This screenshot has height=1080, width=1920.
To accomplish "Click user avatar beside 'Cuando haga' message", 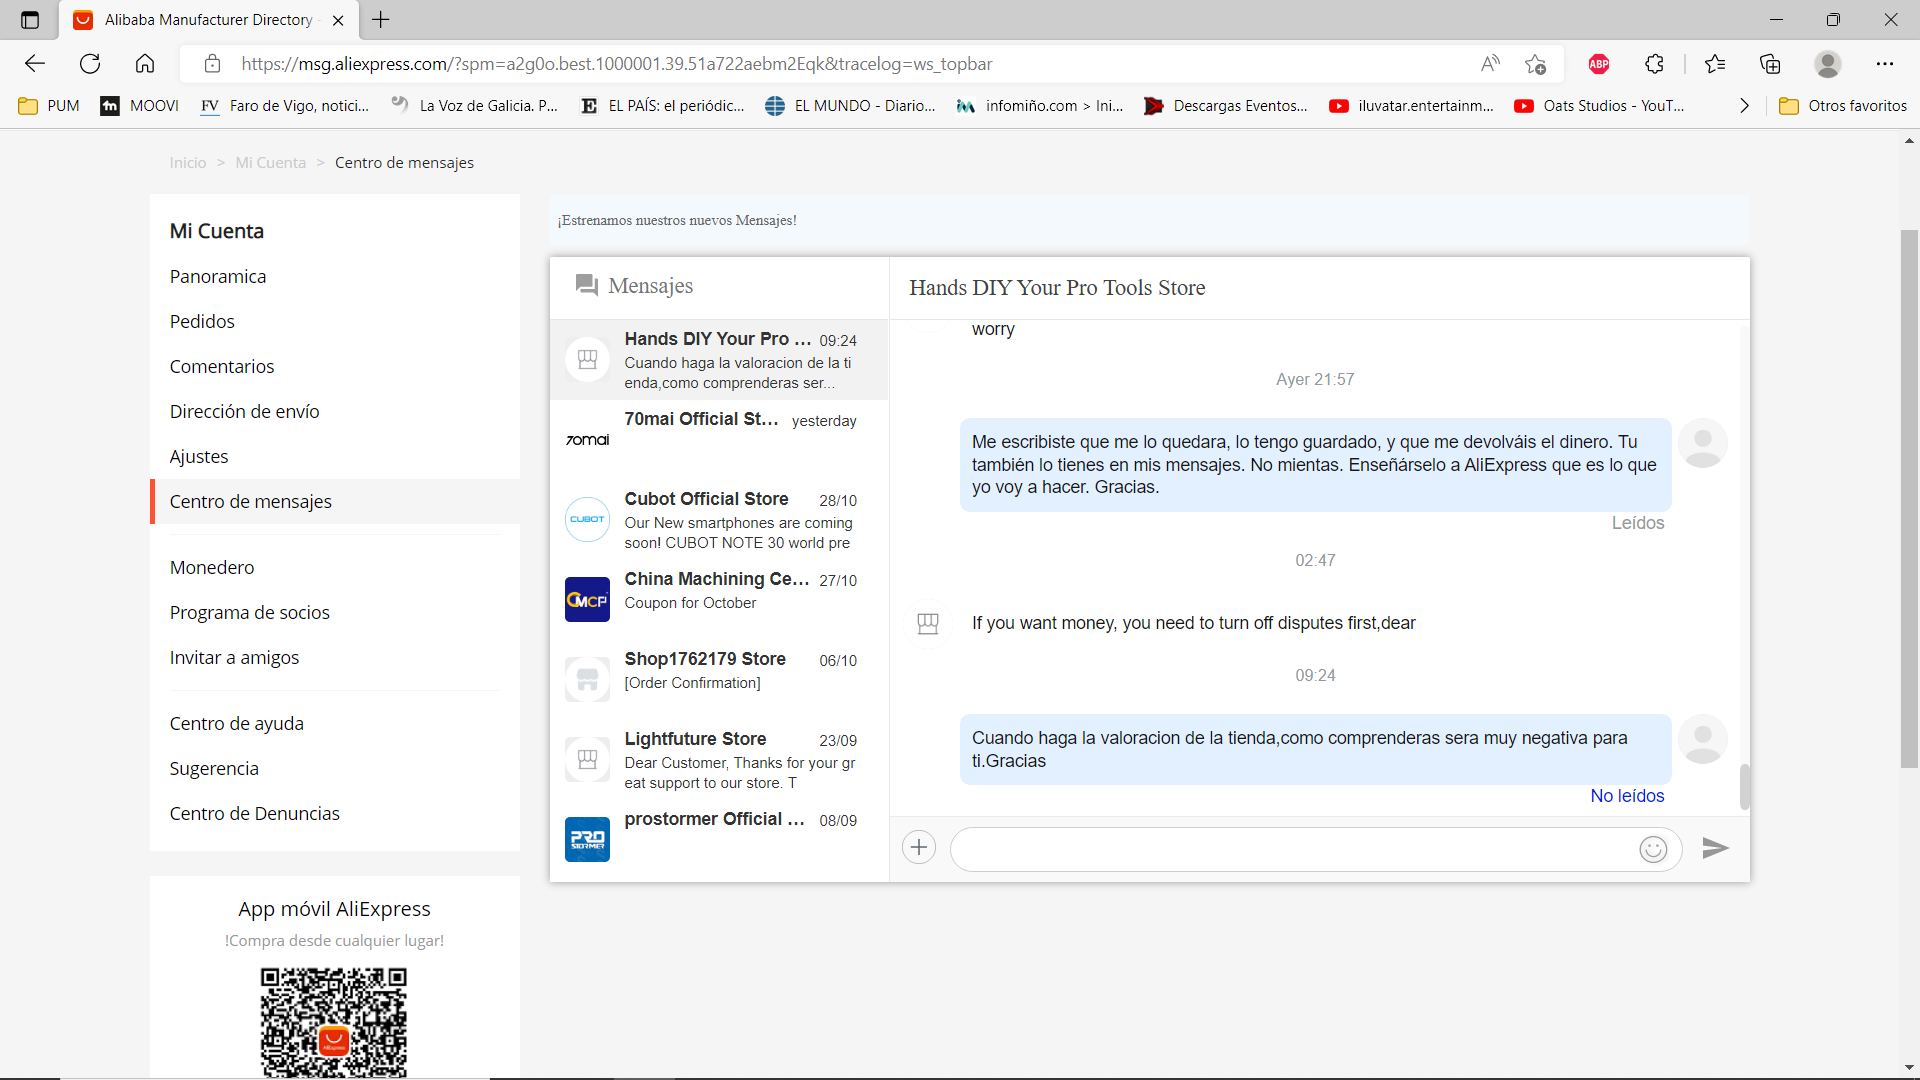I will [1702, 739].
